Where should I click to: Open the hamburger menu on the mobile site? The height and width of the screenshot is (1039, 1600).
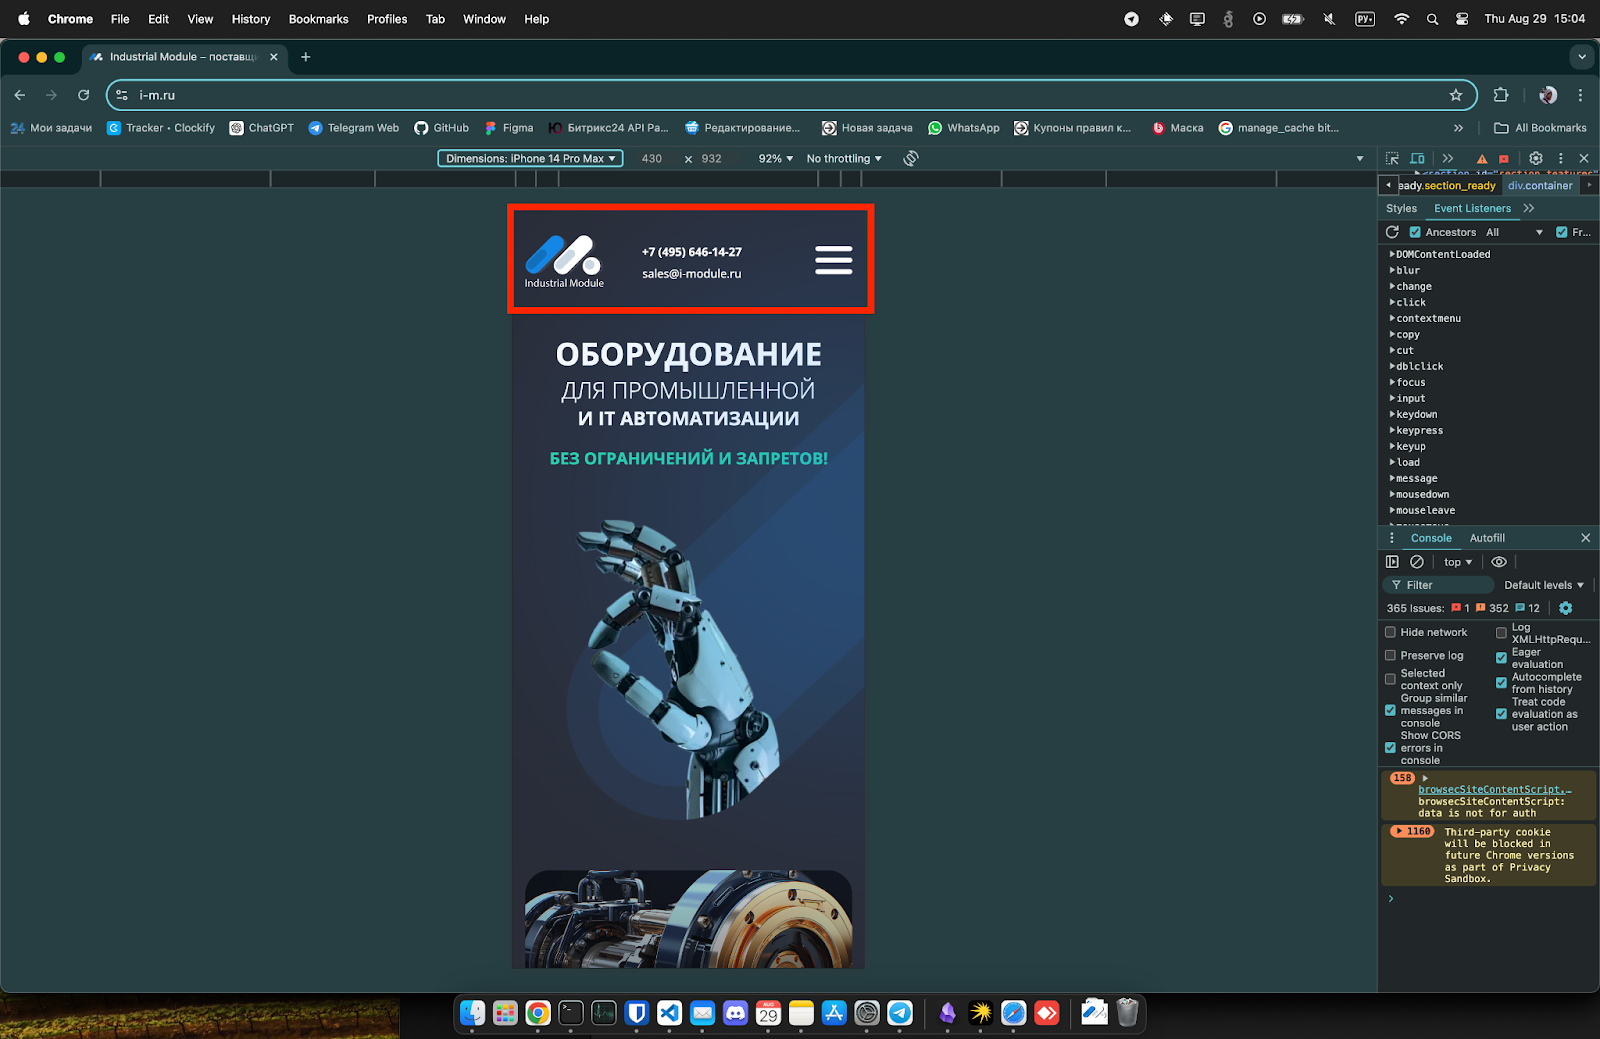coord(833,260)
